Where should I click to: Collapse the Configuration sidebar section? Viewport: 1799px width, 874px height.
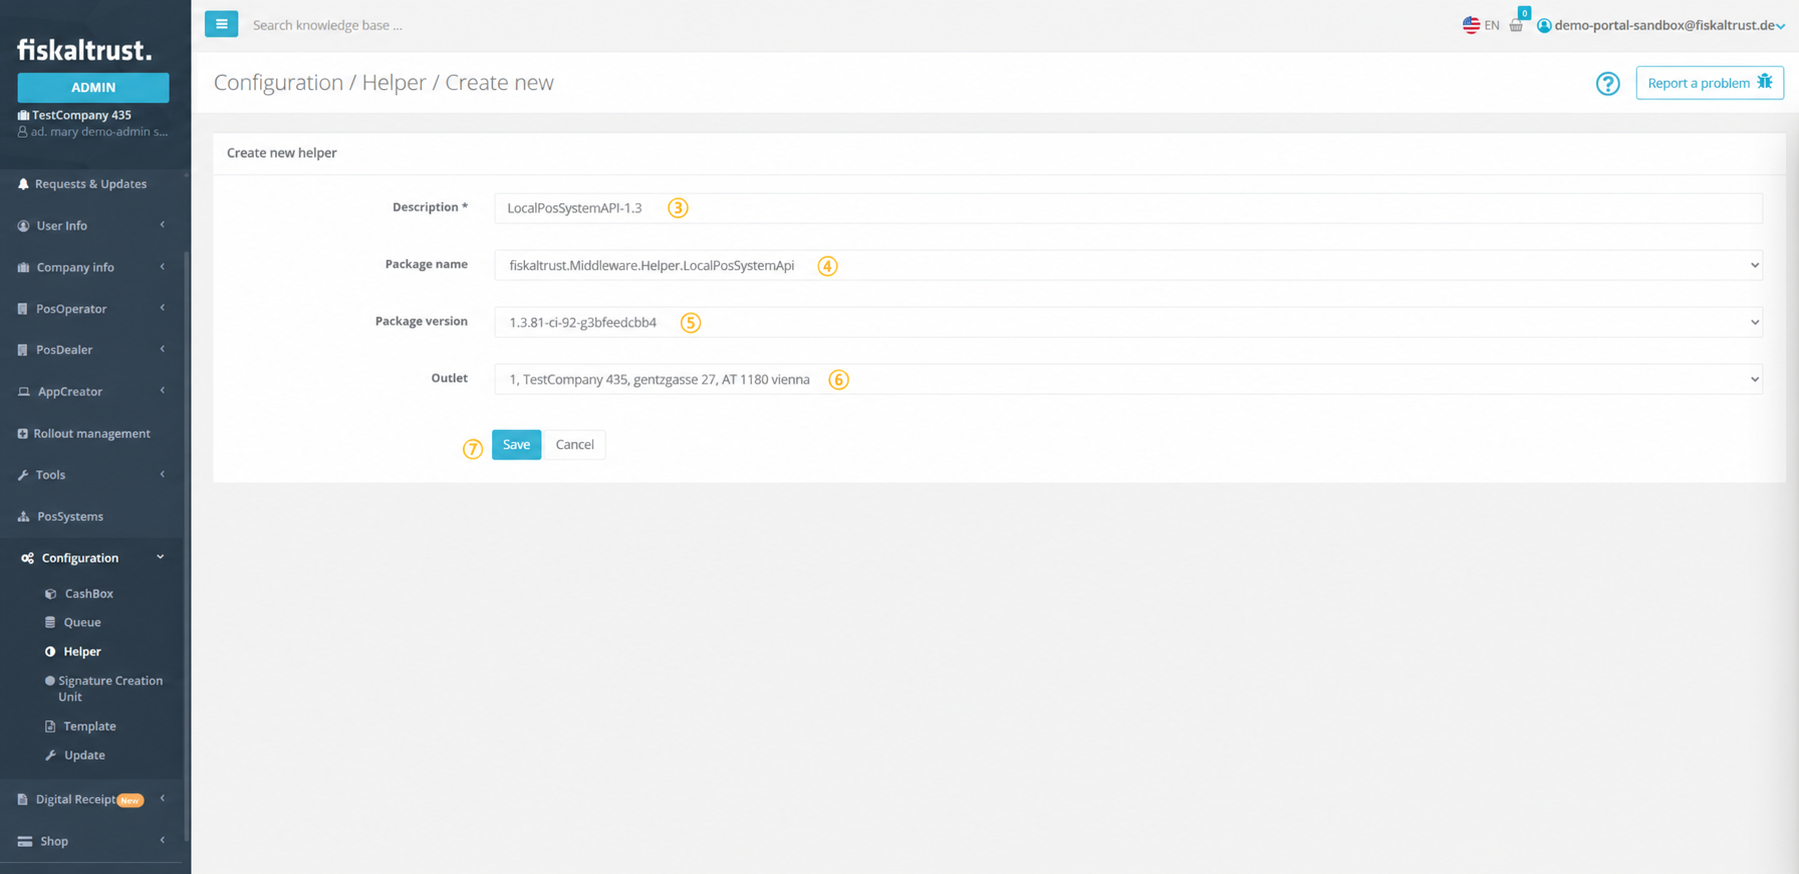91,558
